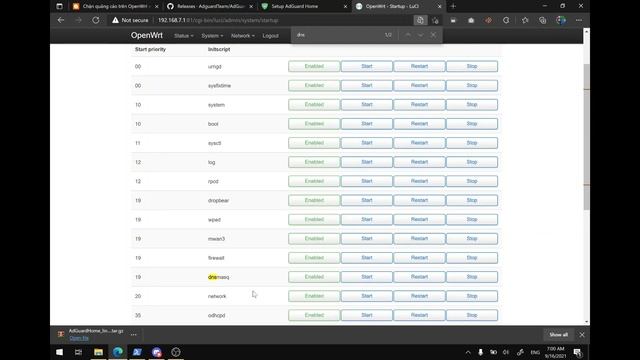Open Task View on taskbar
The height and width of the screenshot is (360, 640).
click(78, 352)
